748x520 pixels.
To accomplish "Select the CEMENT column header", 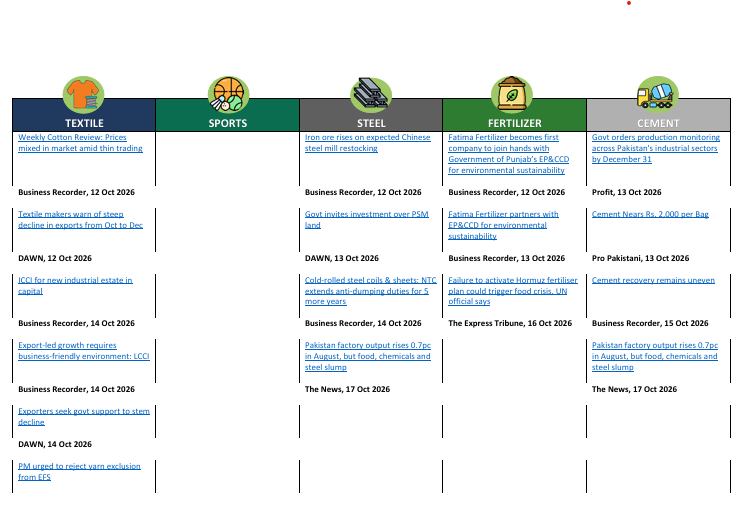I will click(658, 115).
